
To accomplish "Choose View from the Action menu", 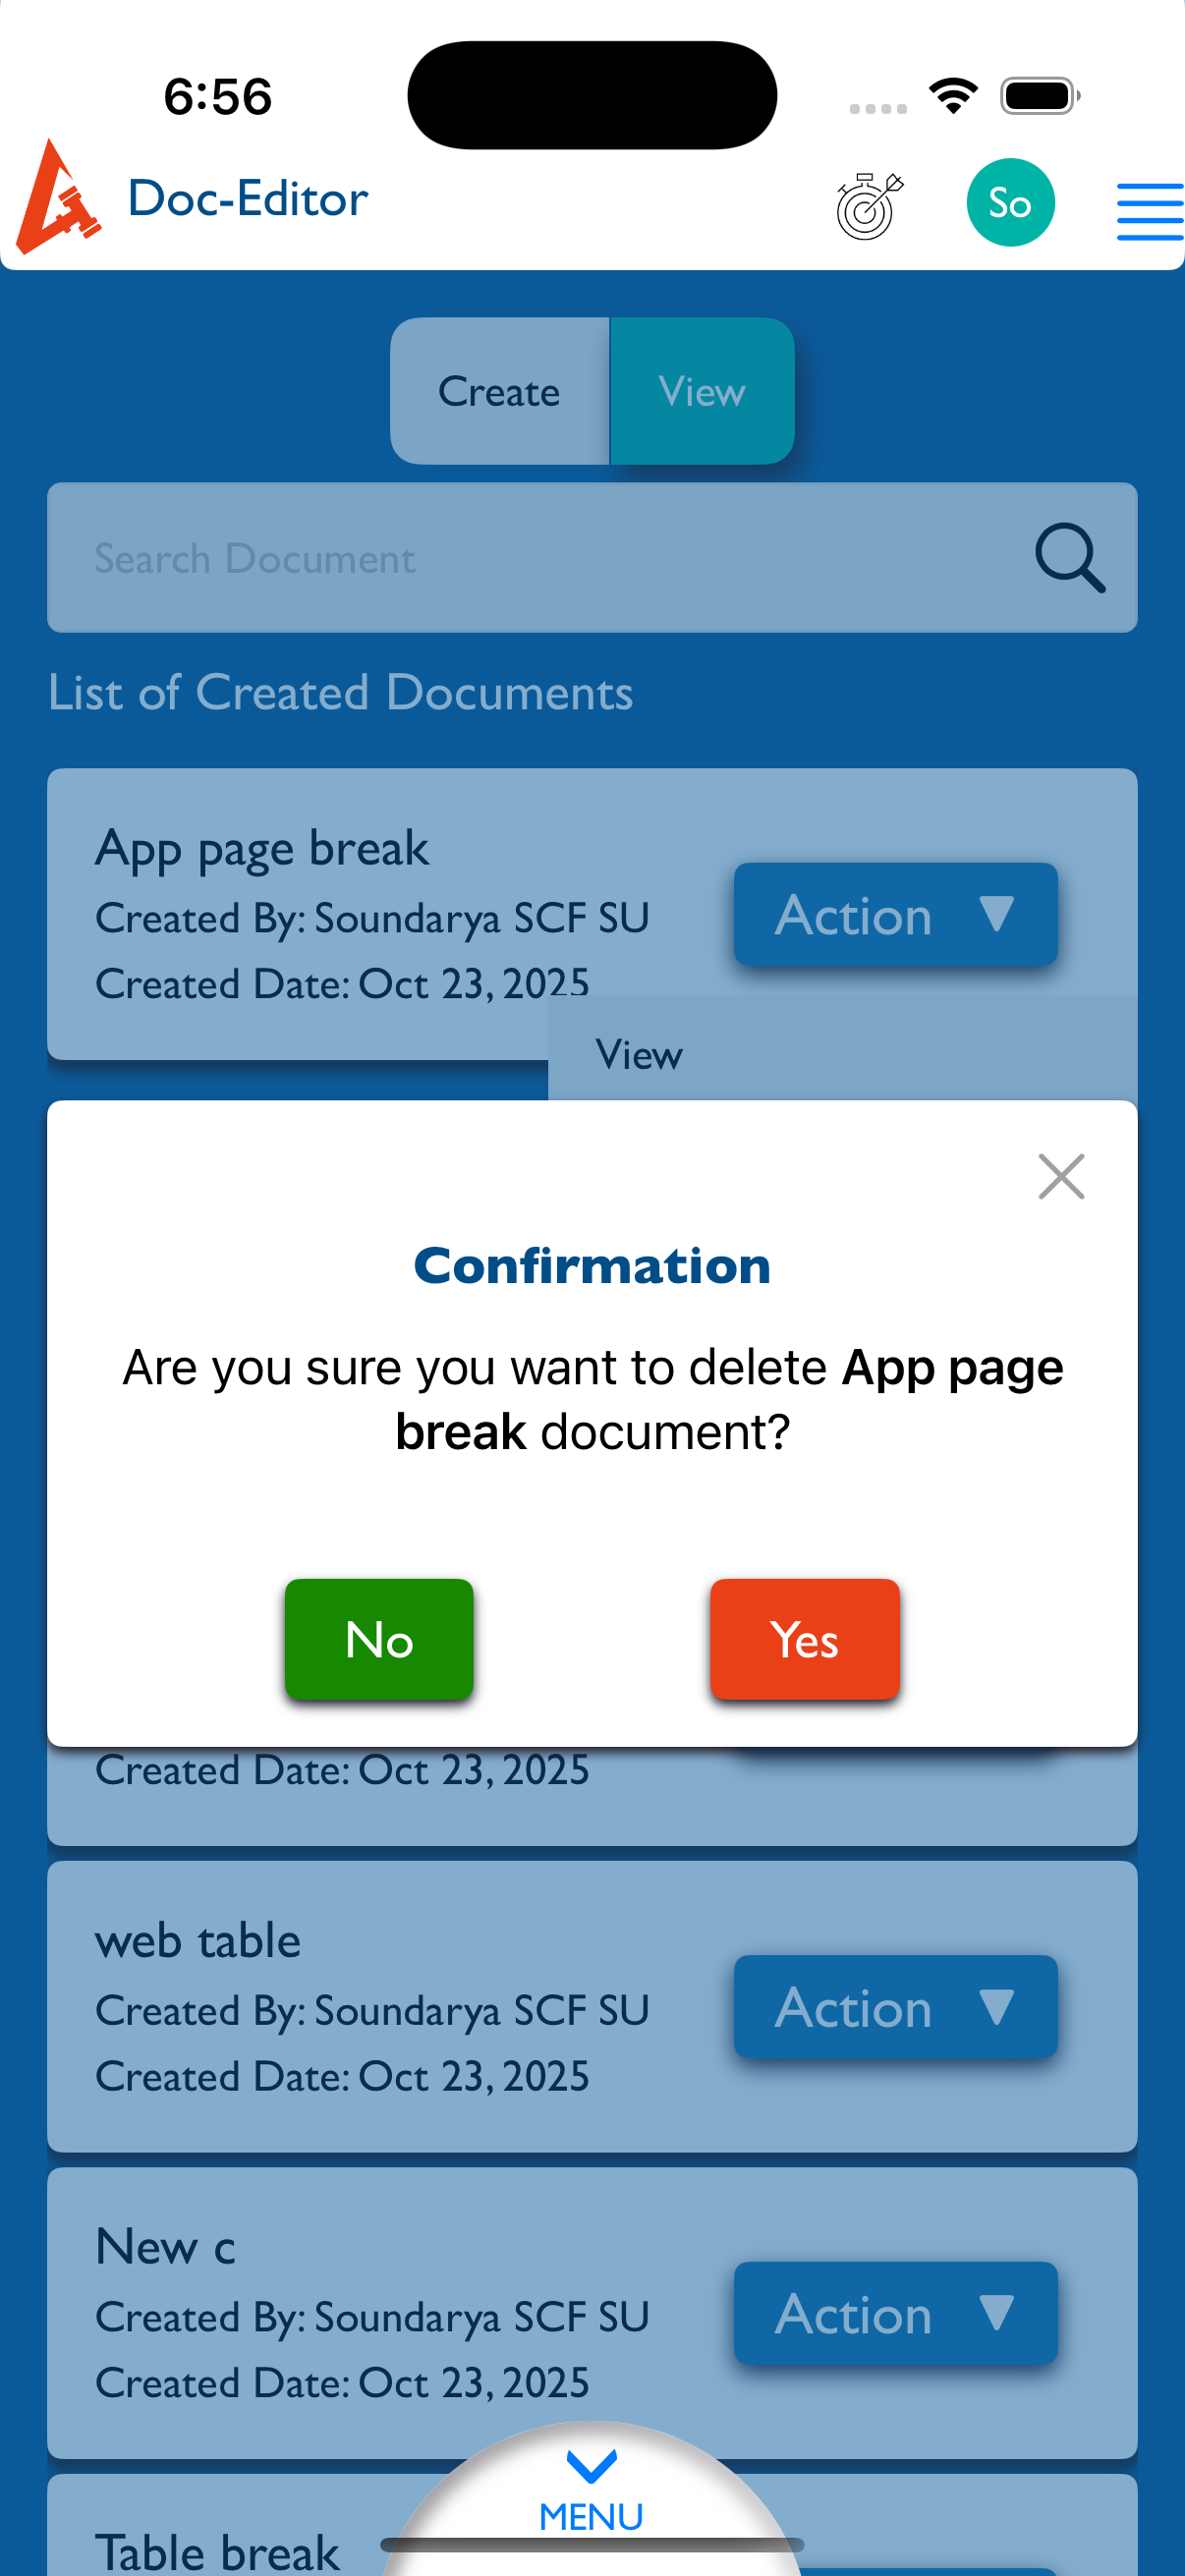I will coord(640,1055).
